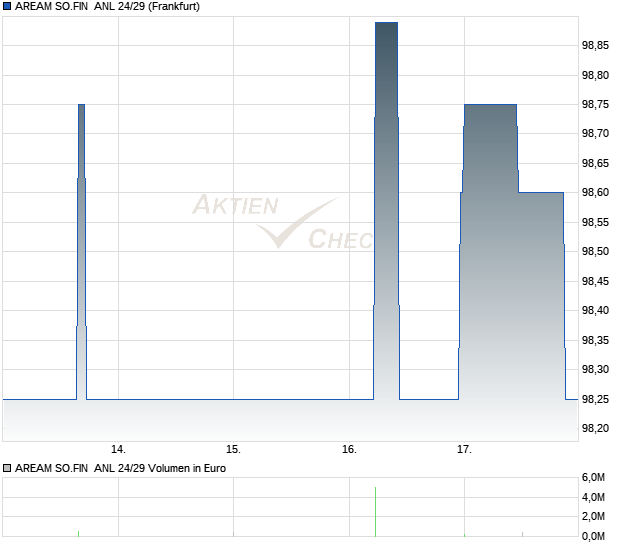
Task: Click the 0,0M volume axis label
Action: click(x=593, y=536)
